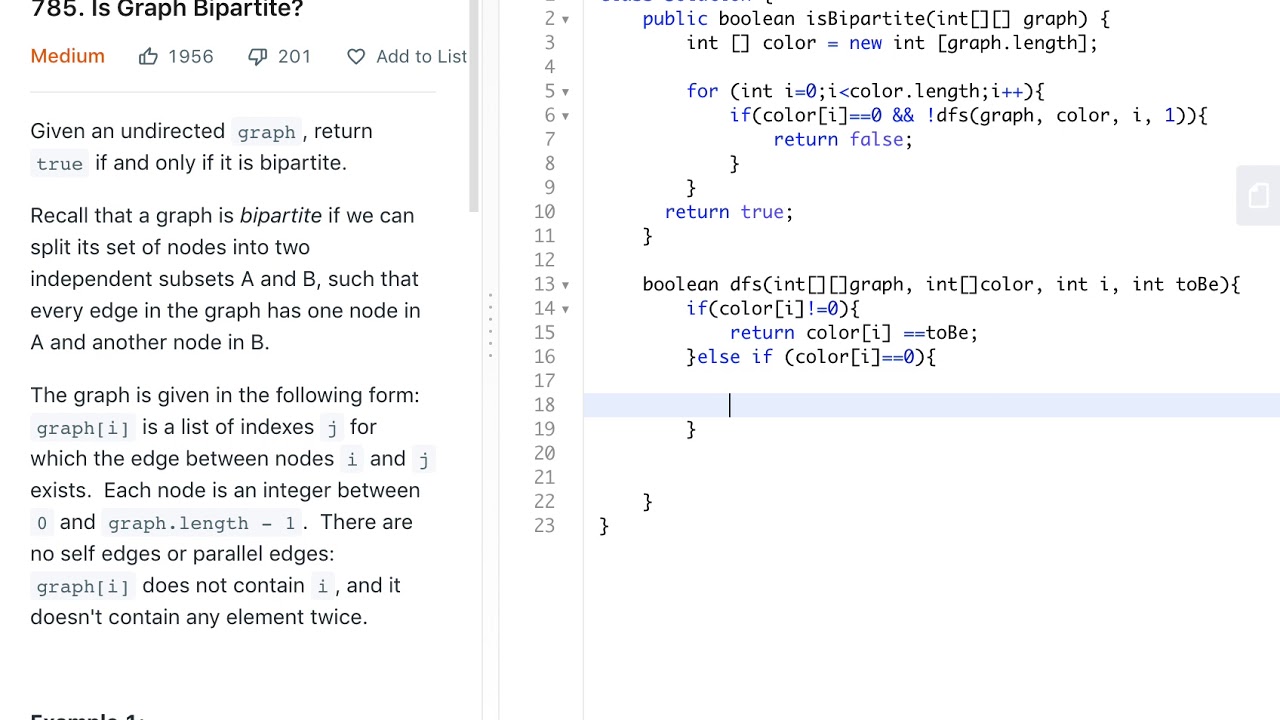Viewport: 1280px width, 720px height.
Task: Place cursor on empty line 18
Action: [931, 404]
